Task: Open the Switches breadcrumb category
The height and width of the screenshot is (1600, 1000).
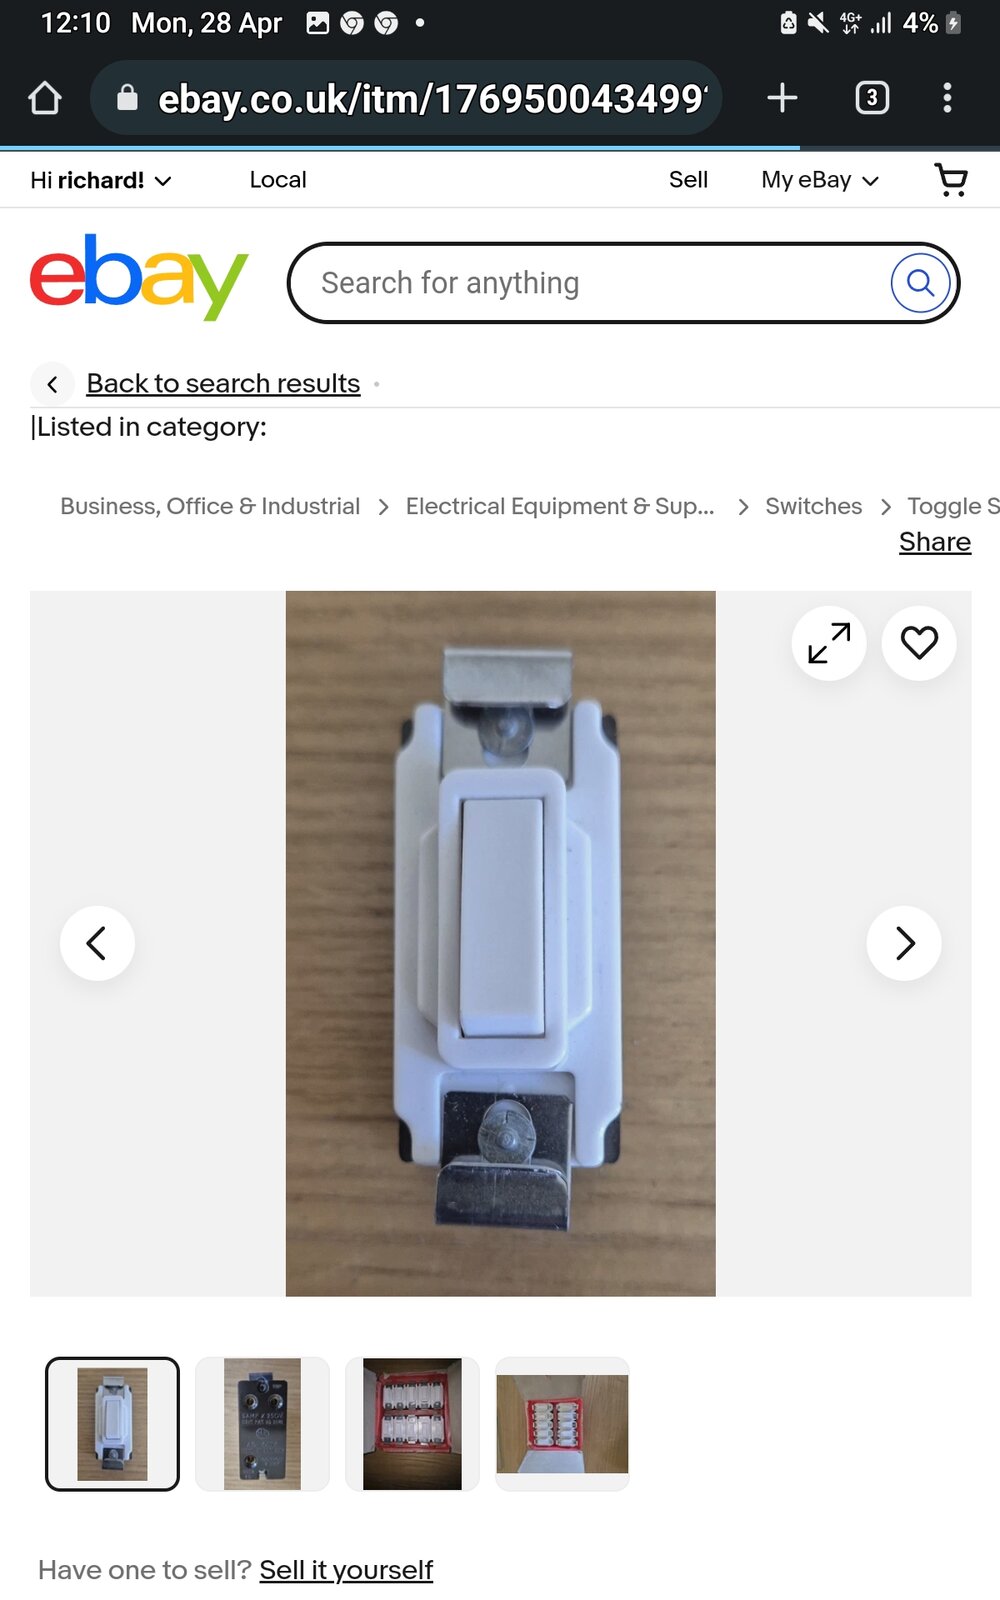Action: click(x=813, y=506)
